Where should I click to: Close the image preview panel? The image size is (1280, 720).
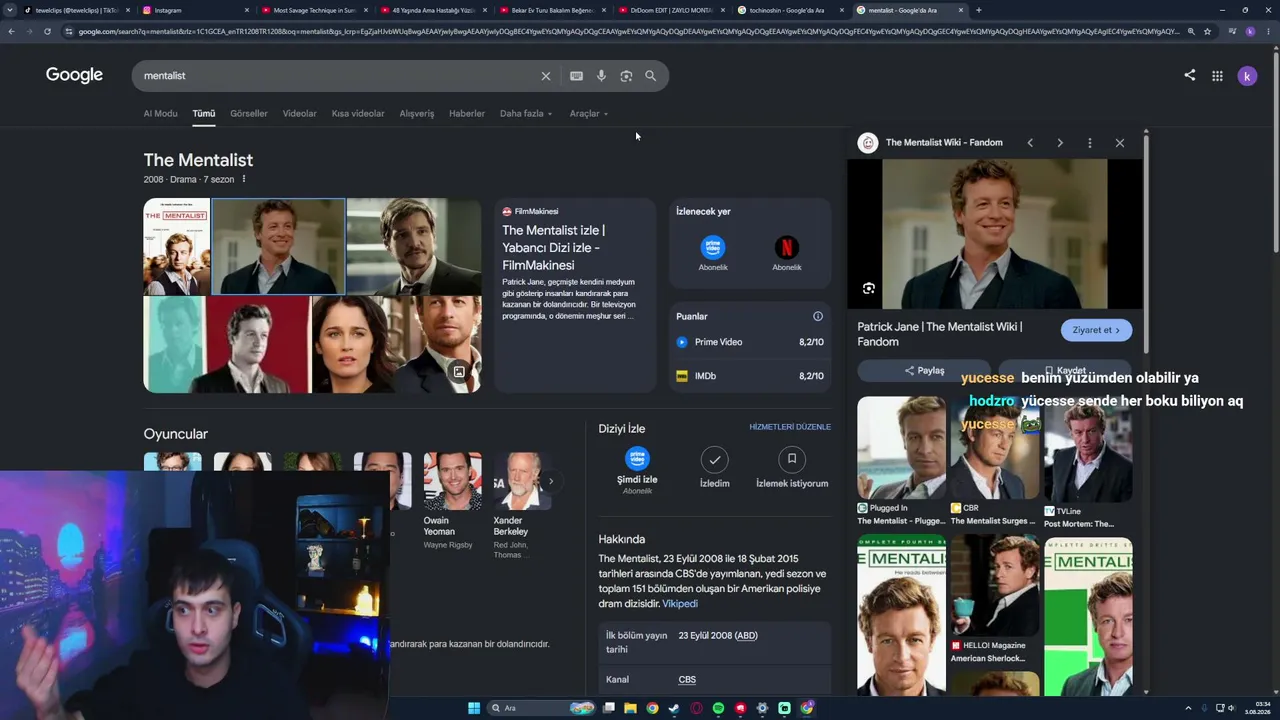(x=1120, y=143)
